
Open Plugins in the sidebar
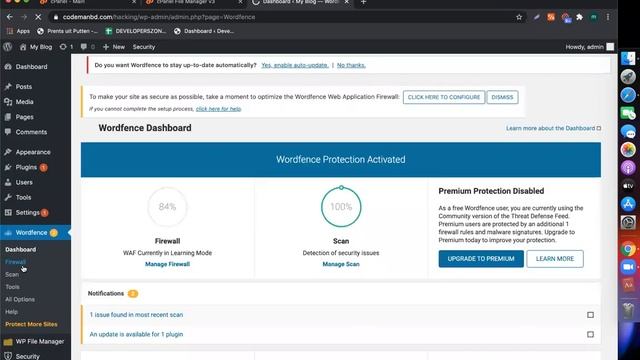coord(26,167)
